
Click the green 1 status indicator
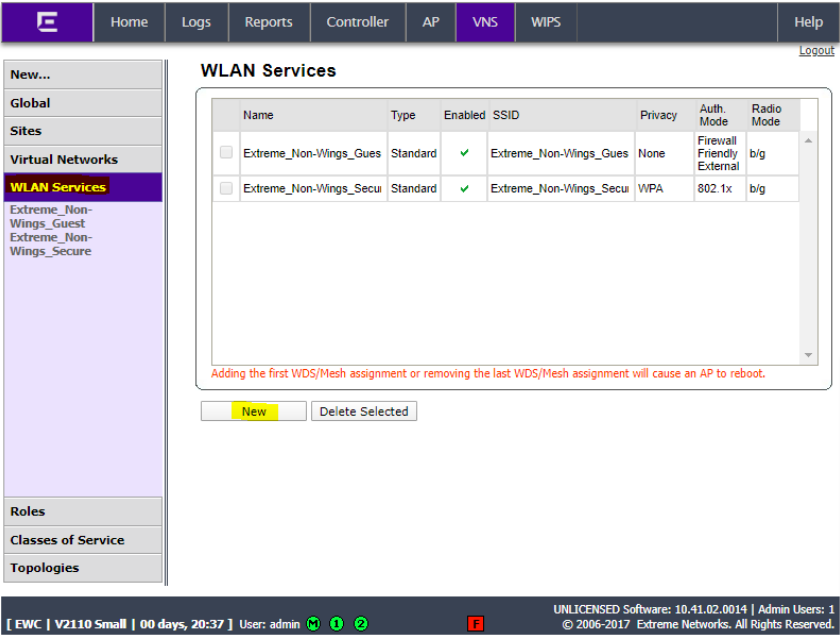[336, 624]
